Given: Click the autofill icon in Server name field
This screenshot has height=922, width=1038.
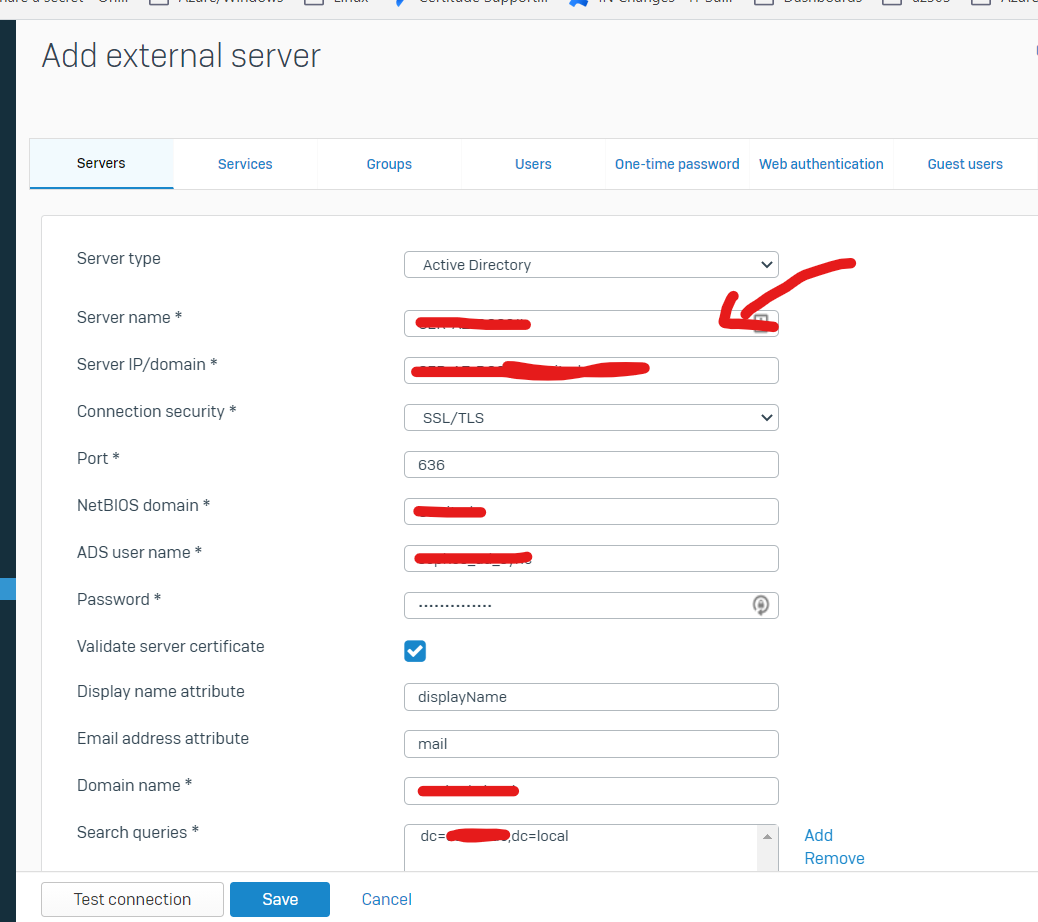Looking at the screenshot, I should pos(761,322).
